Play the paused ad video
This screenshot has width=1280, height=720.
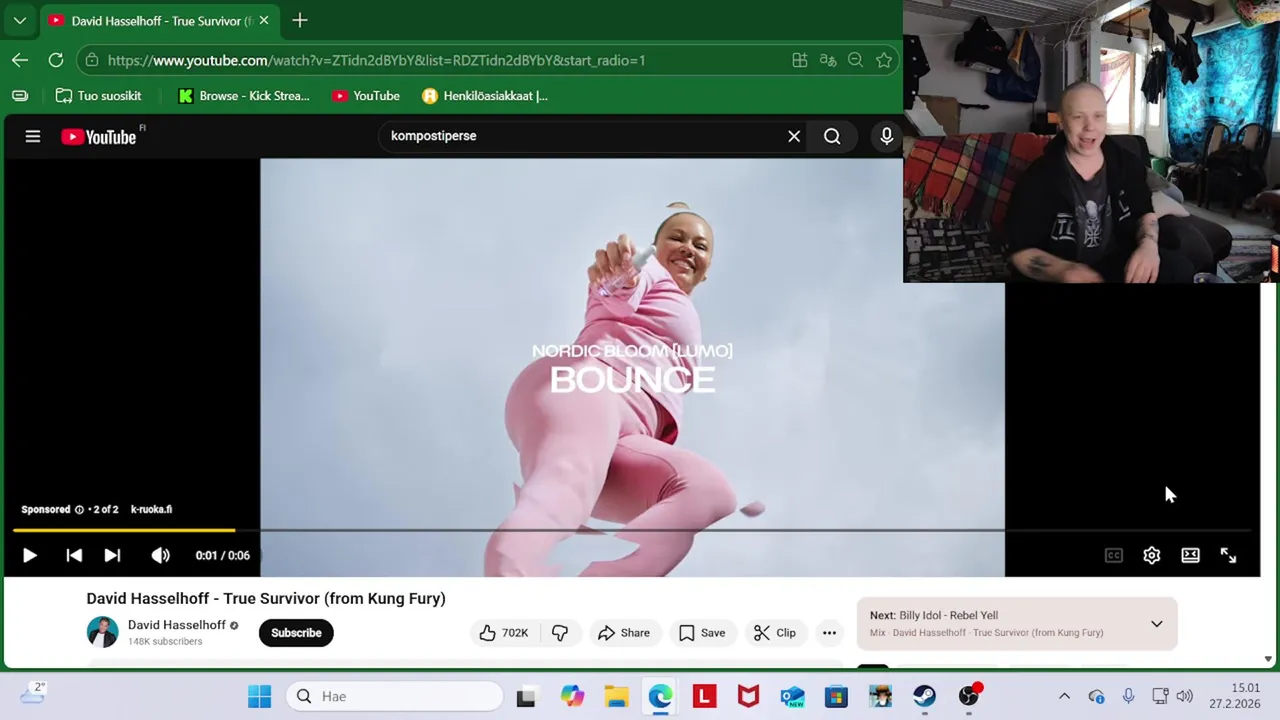click(29, 555)
